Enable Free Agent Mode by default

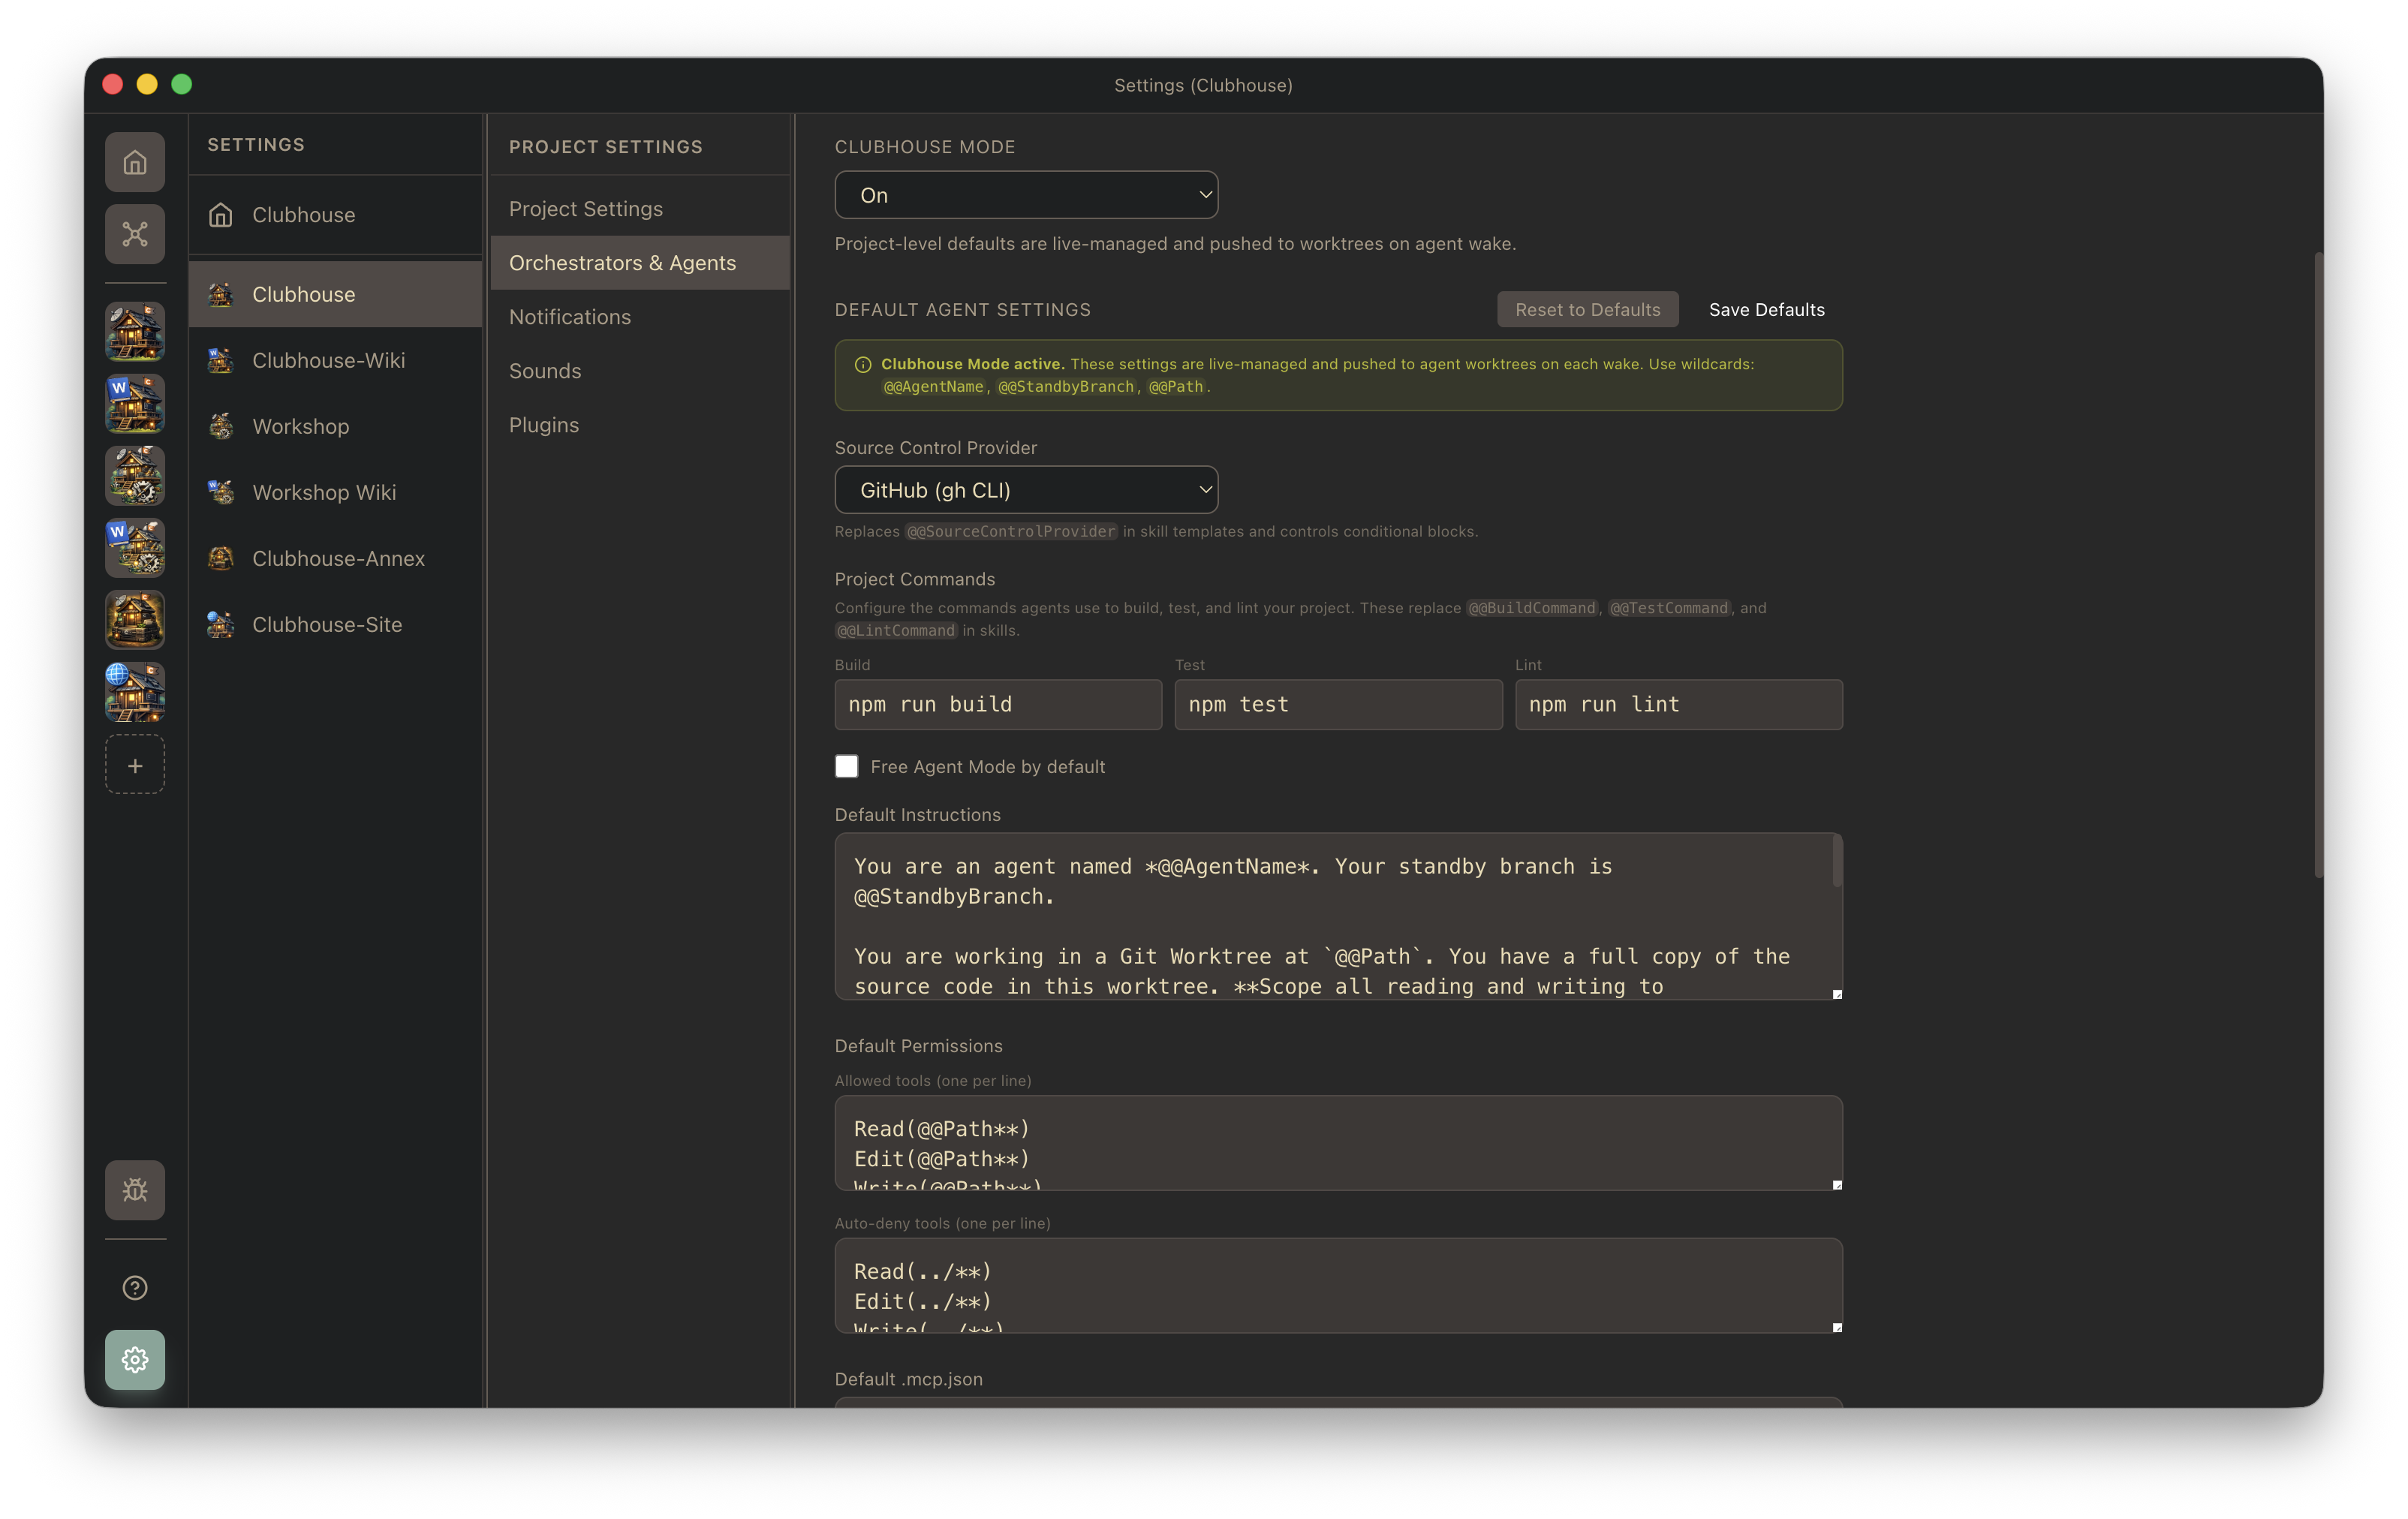(846, 766)
